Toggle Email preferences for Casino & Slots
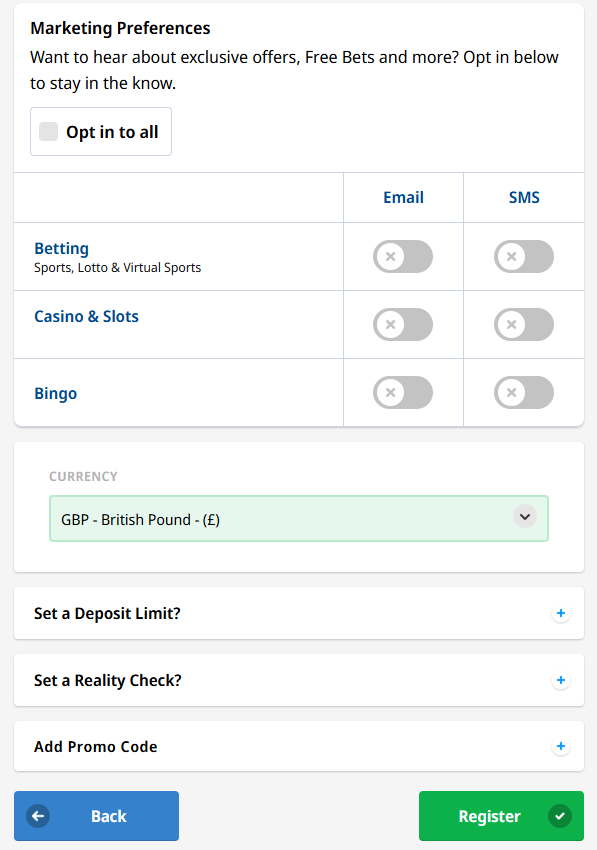The height and width of the screenshot is (850, 597). coord(403,325)
